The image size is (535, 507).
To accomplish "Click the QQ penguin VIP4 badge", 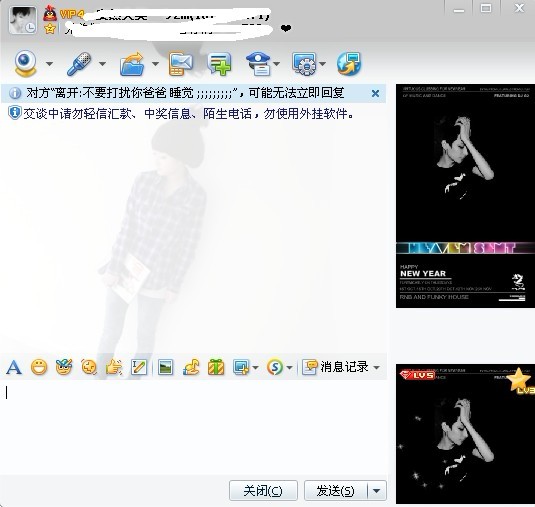I will tap(62, 13).
